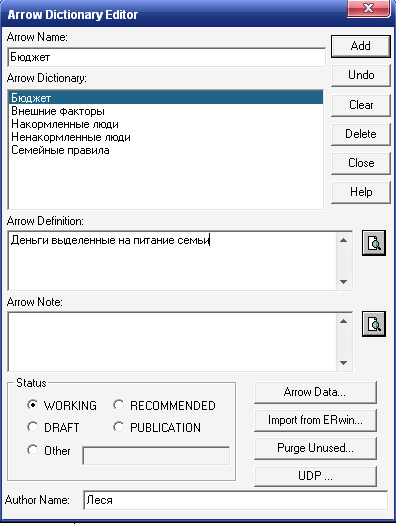Click the Clear button

(x=361, y=105)
